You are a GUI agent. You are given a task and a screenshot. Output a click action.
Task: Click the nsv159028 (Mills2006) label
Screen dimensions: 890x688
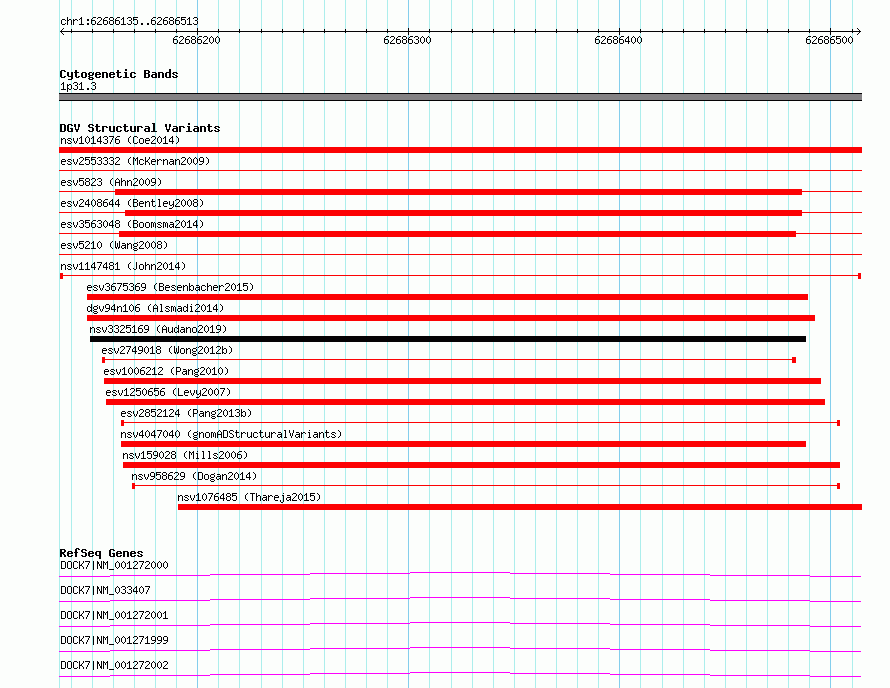[185, 455]
